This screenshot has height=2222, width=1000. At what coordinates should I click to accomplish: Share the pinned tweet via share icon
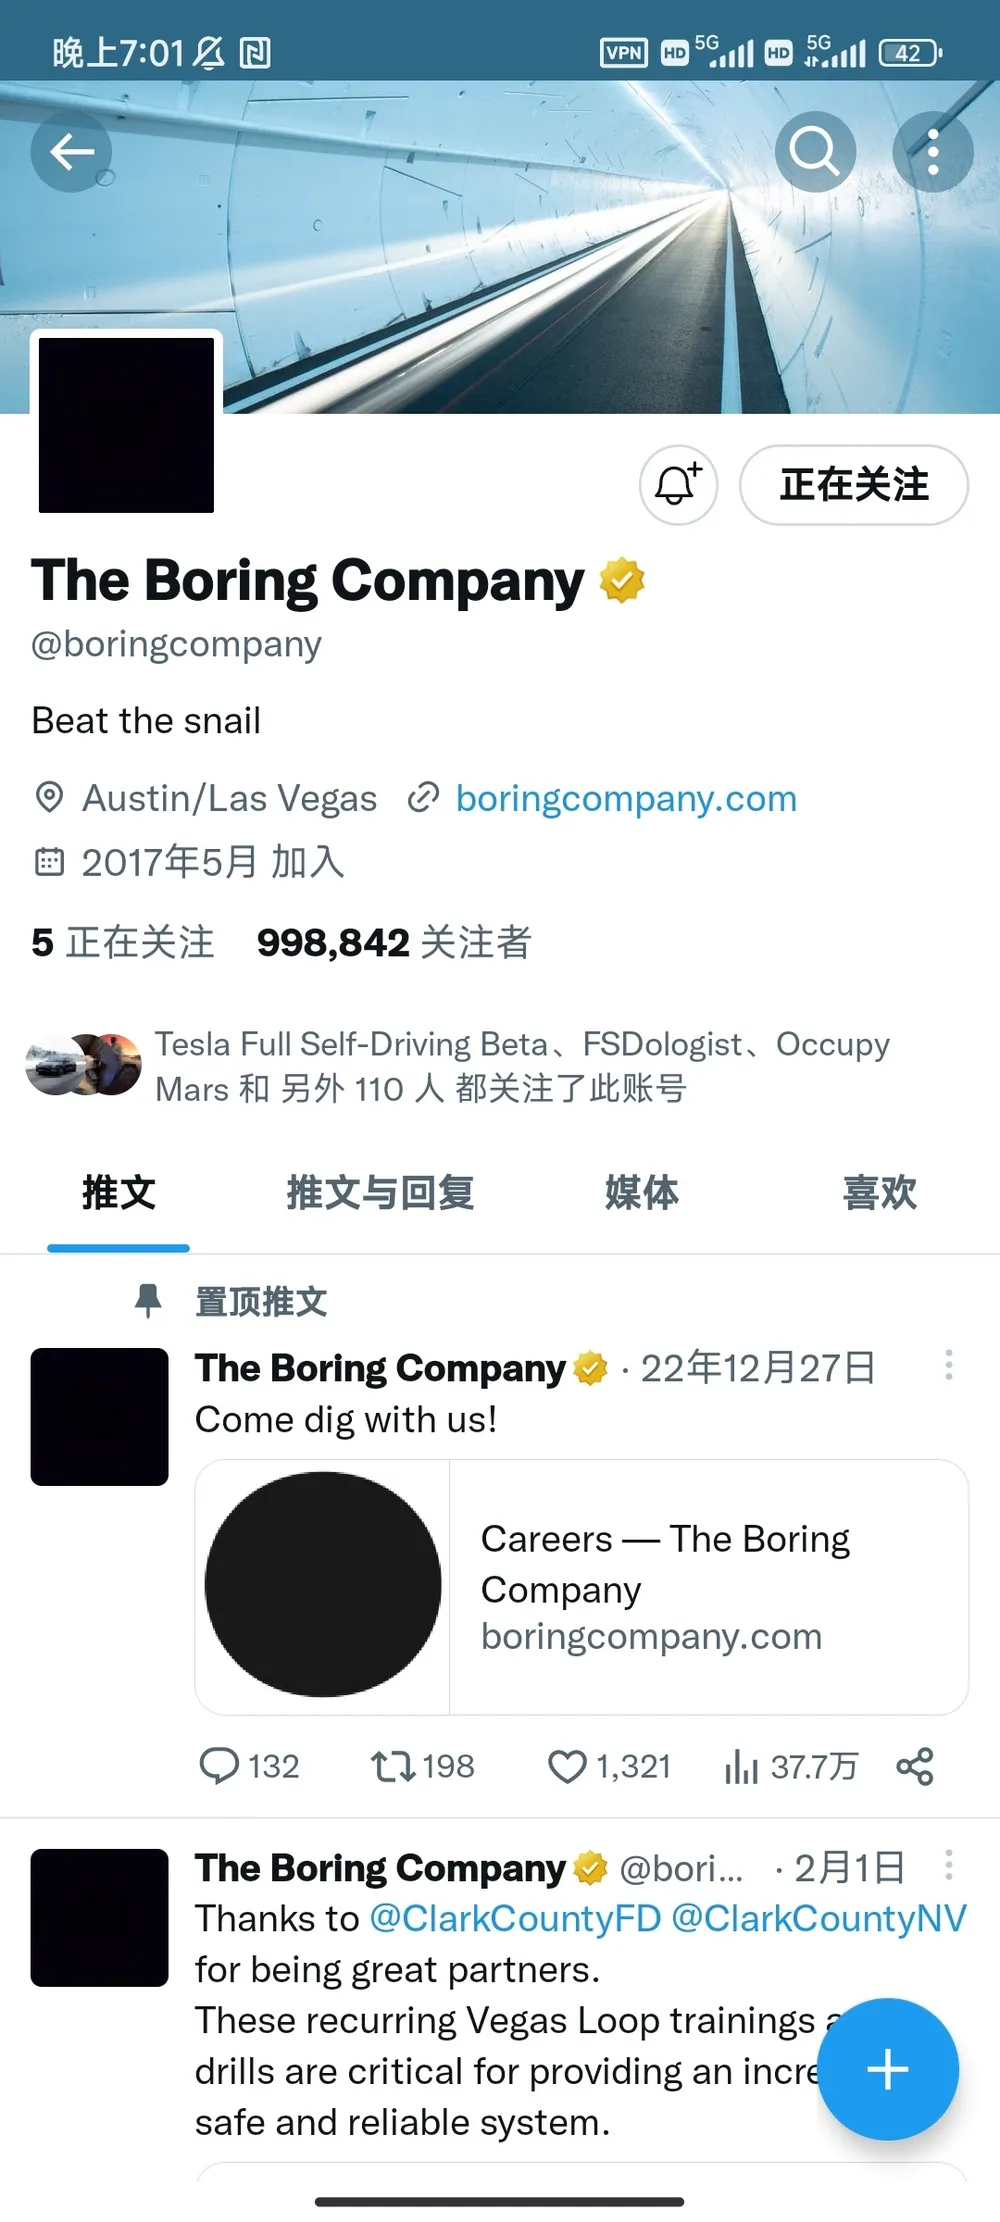pos(915,1766)
